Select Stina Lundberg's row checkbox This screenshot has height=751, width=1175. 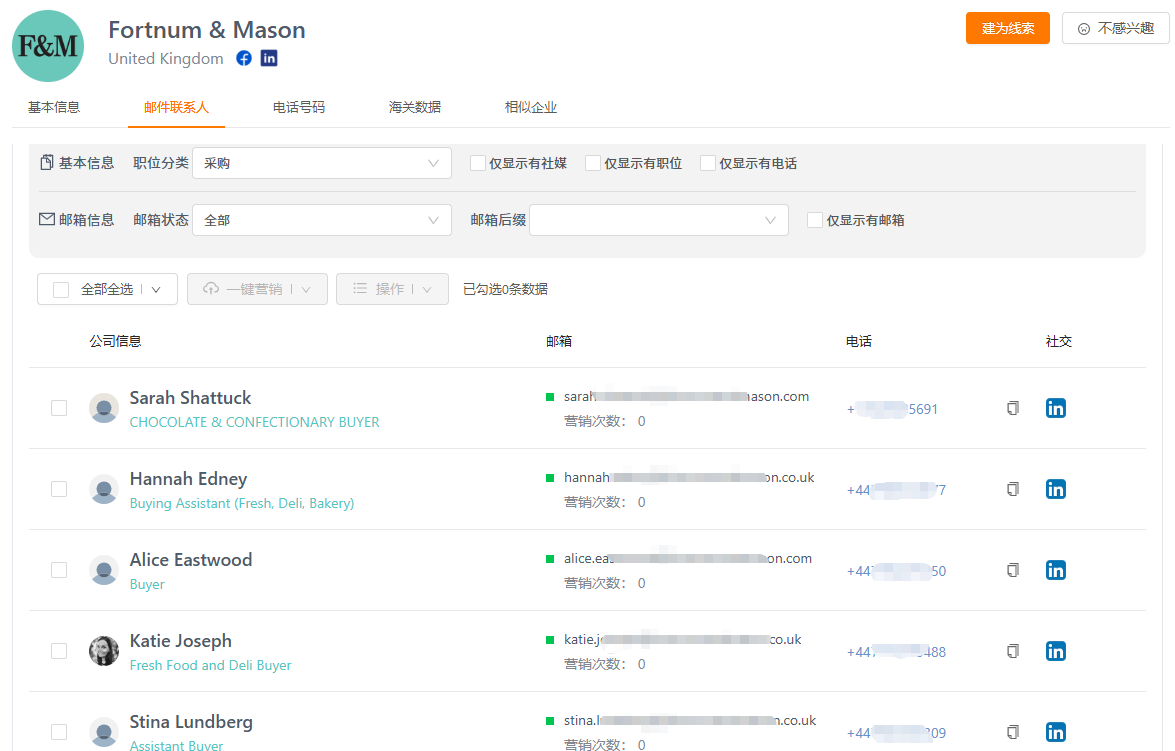[x=59, y=732]
